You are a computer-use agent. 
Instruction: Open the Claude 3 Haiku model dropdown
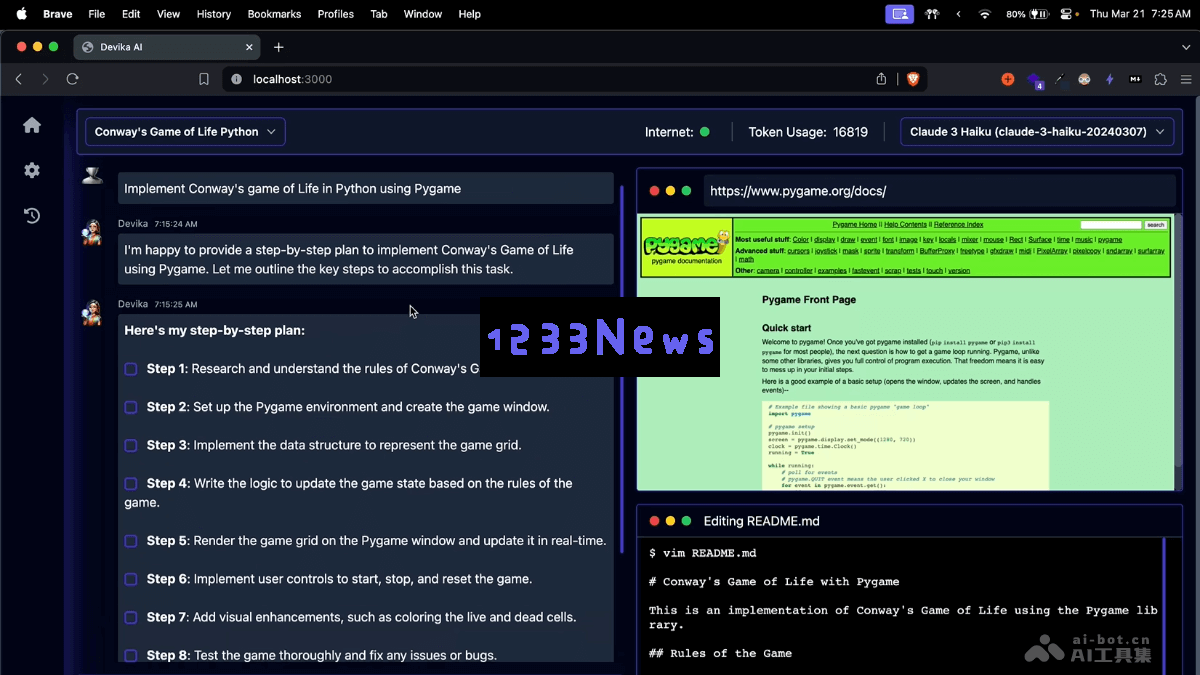click(1037, 132)
